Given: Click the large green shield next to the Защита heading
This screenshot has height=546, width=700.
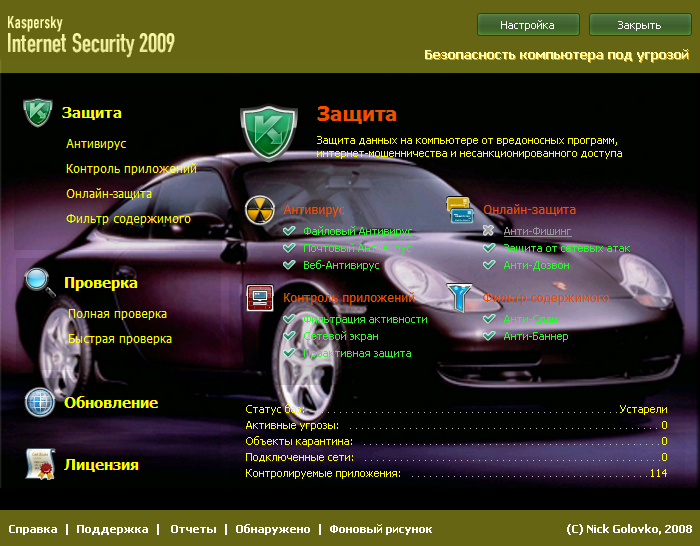Looking at the screenshot, I should [269, 133].
